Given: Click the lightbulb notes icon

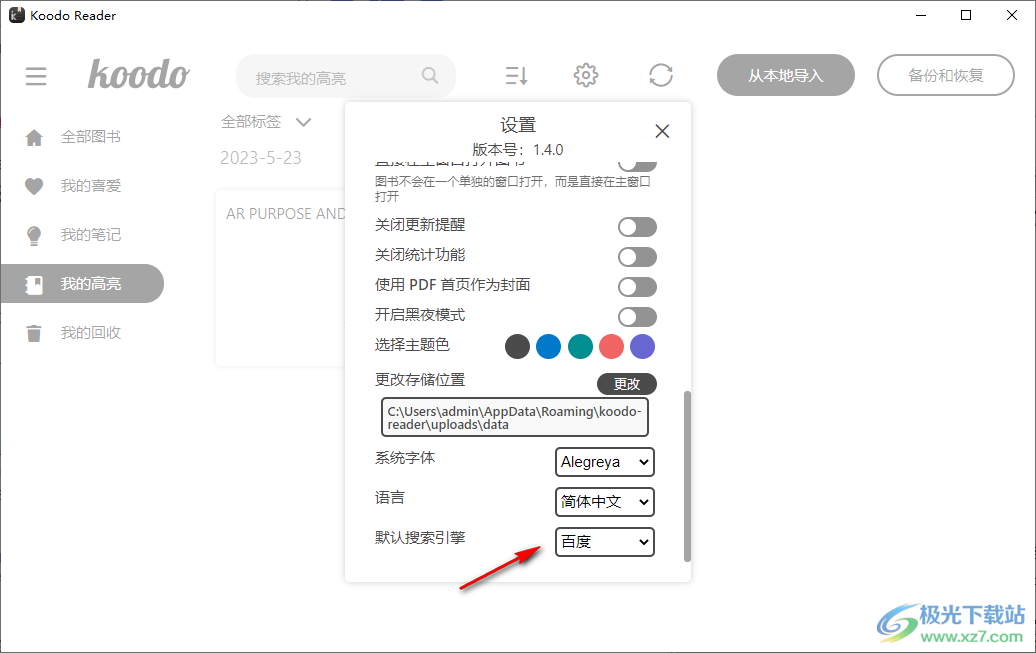Looking at the screenshot, I should click(x=34, y=235).
